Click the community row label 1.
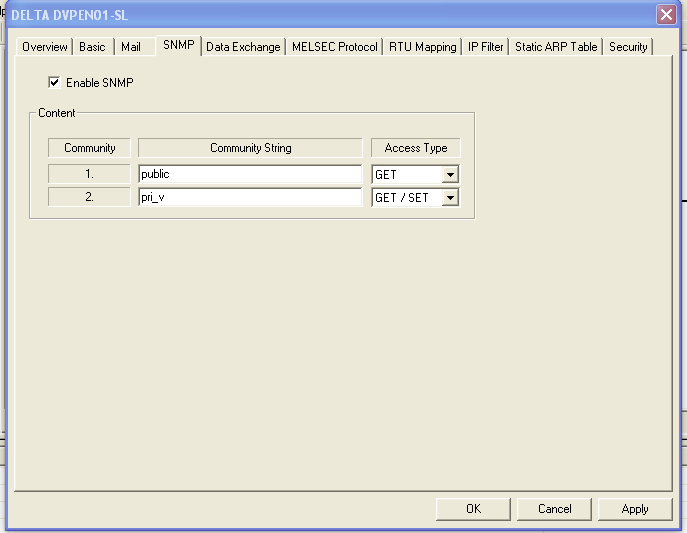Viewport: 687px width, 533px height. coord(89,174)
